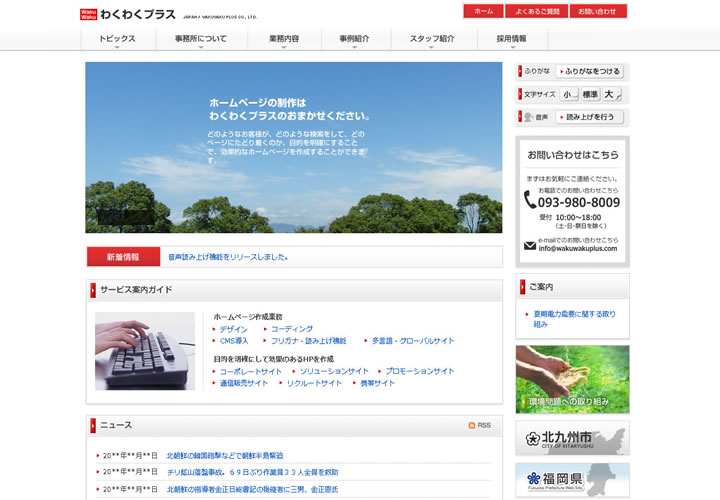Click the blue sky hero banner
720x500 pixels.
pos(294,147)
